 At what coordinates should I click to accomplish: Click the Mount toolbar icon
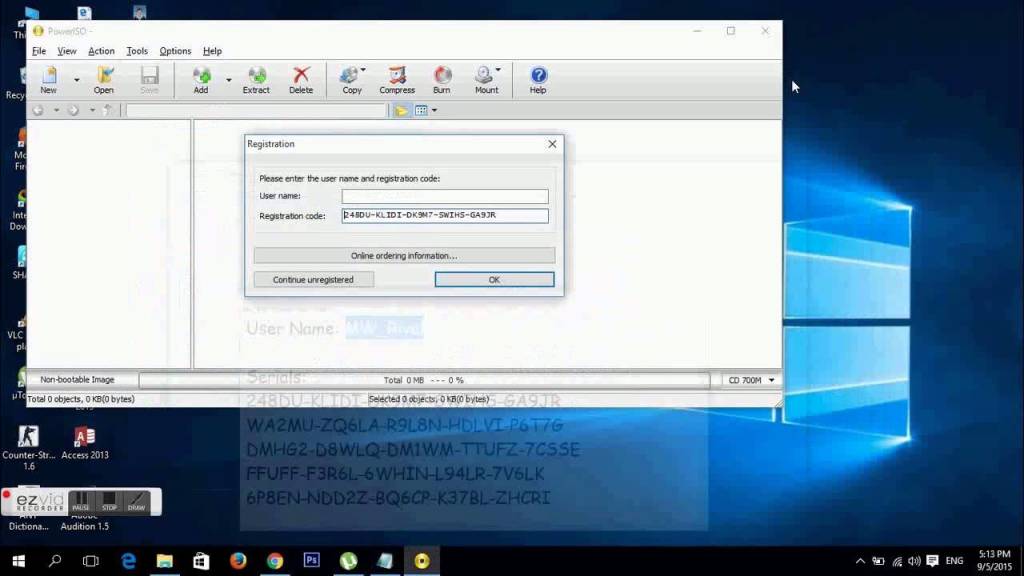(x=486, y=80)
